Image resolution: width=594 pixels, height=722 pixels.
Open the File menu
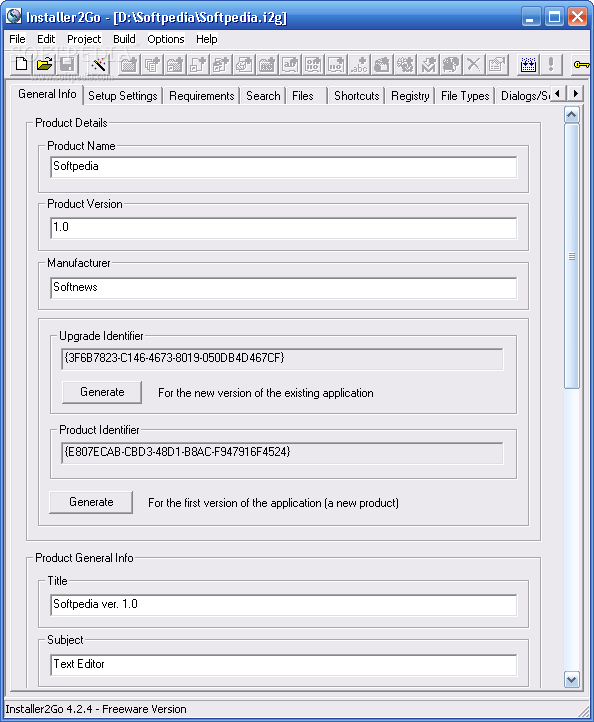17,39
